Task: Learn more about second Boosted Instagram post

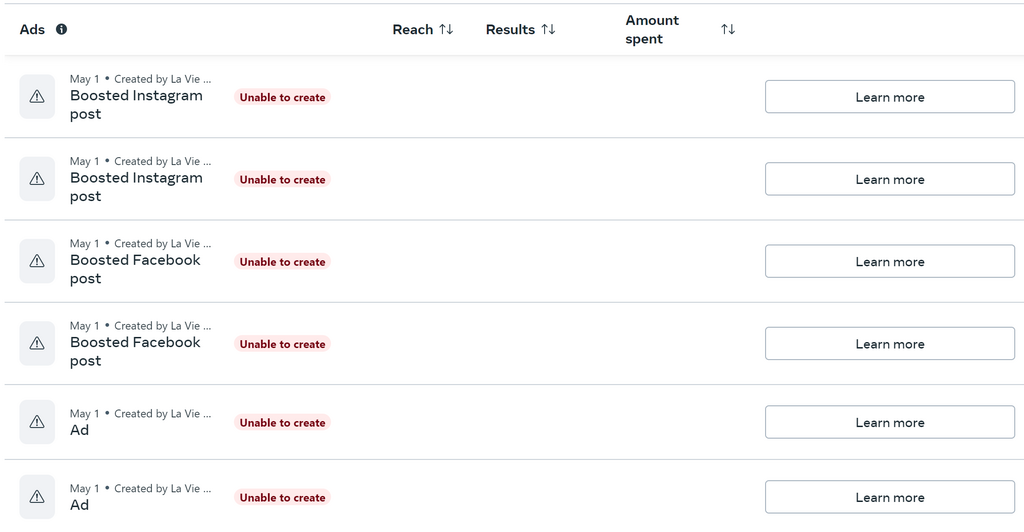Action: 889,179
